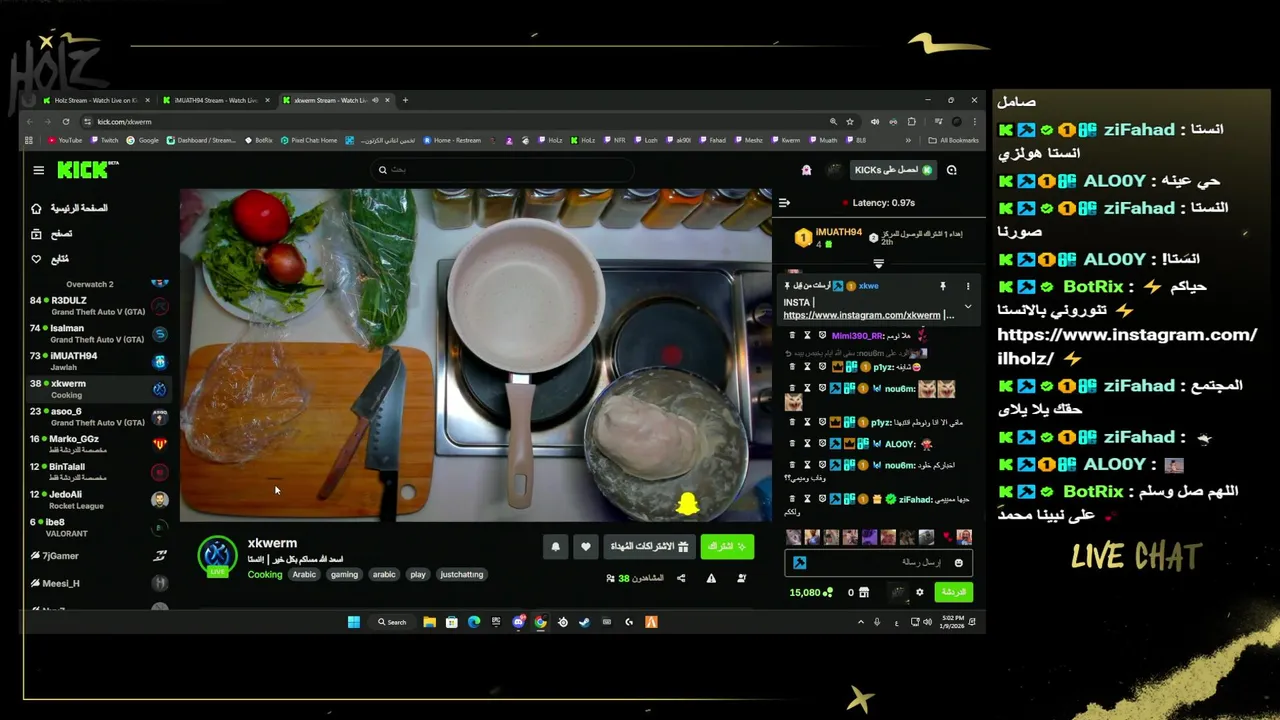Toggle notifications with the bell icon
This screenshot has height=720, width=1280.
tap(556, 547)
